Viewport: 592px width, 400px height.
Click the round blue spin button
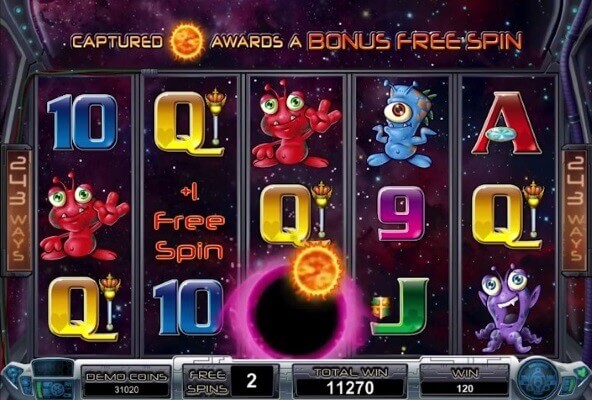pos(538,380)
